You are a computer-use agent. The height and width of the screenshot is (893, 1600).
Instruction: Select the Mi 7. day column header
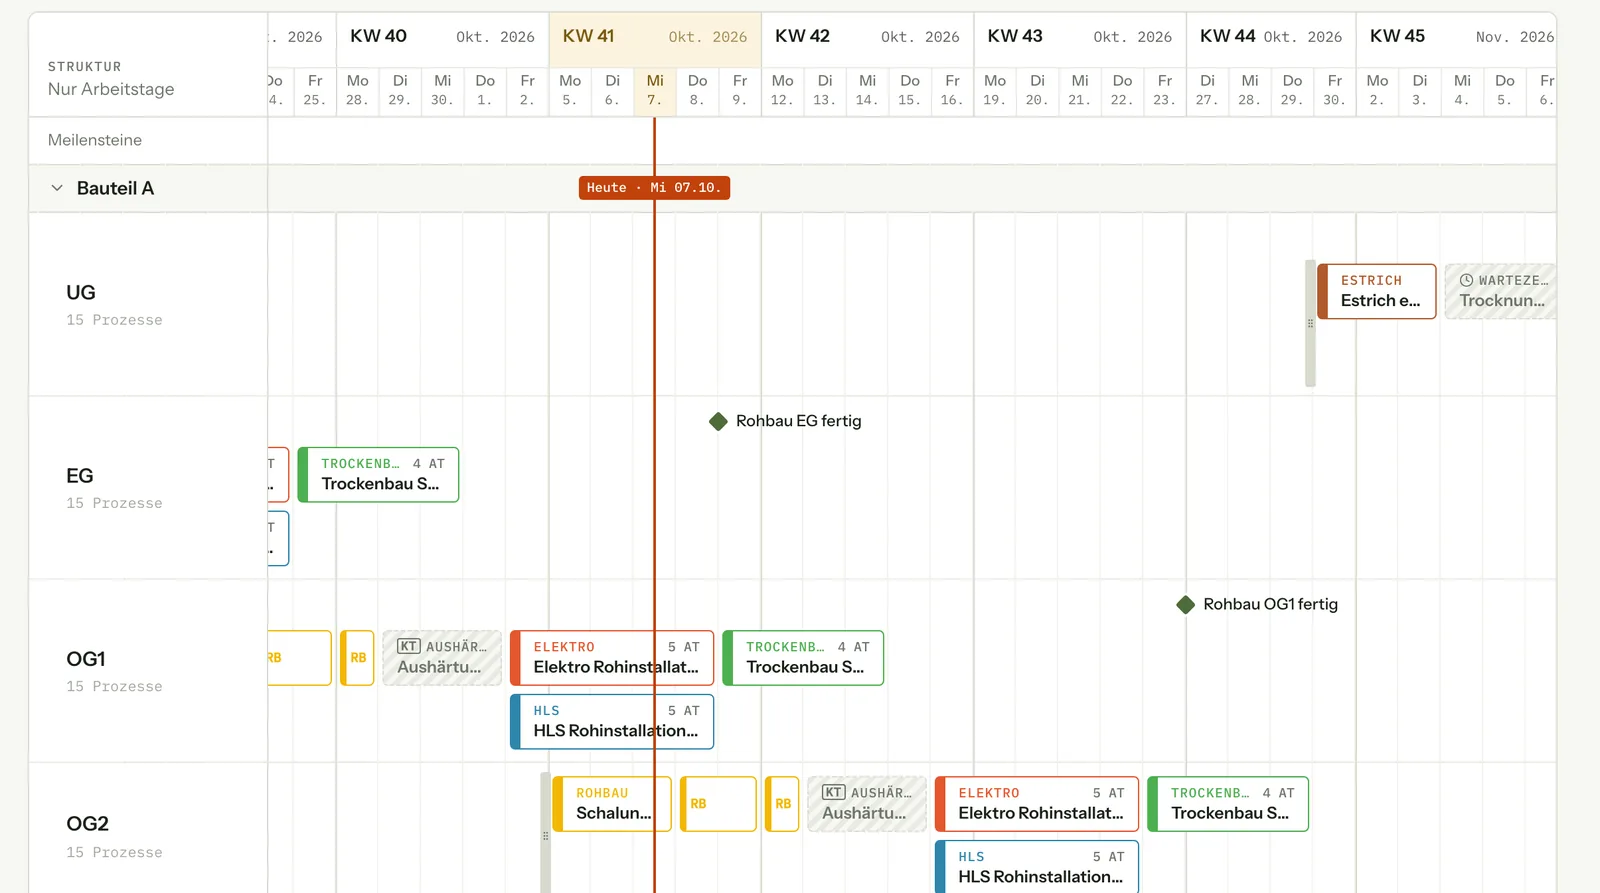pyautogui.click(x=655, y=90)
